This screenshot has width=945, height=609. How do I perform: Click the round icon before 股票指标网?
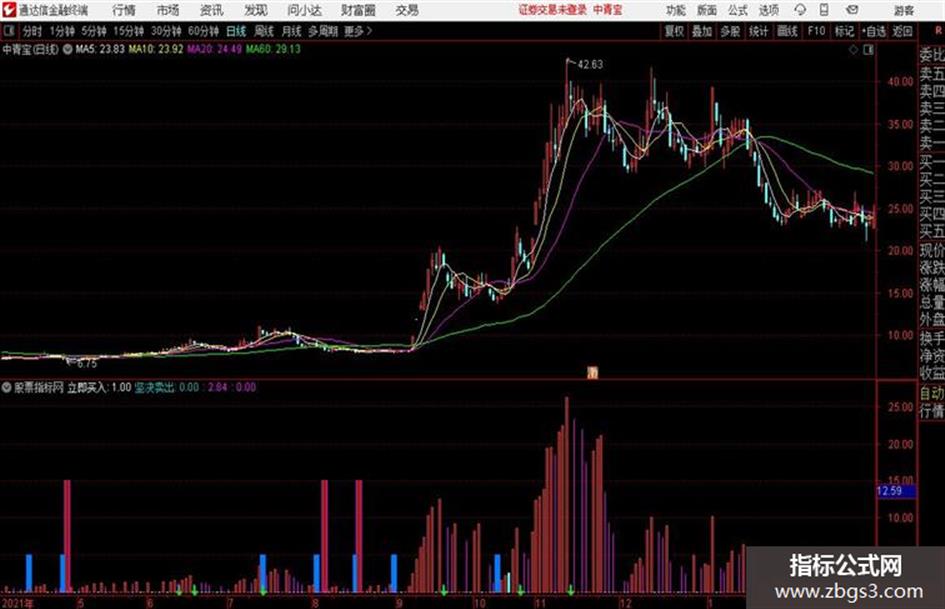[7, 387]
